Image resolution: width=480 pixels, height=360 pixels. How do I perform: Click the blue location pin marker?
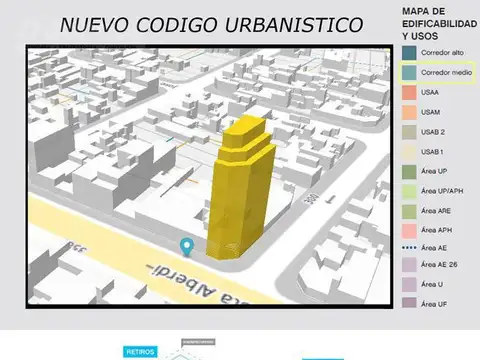click(187, 247)
